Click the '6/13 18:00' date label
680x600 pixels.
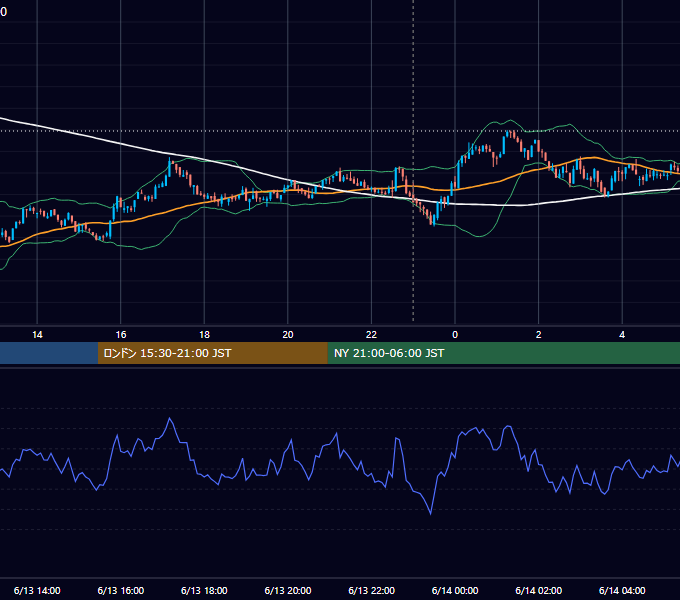[204, 590]
